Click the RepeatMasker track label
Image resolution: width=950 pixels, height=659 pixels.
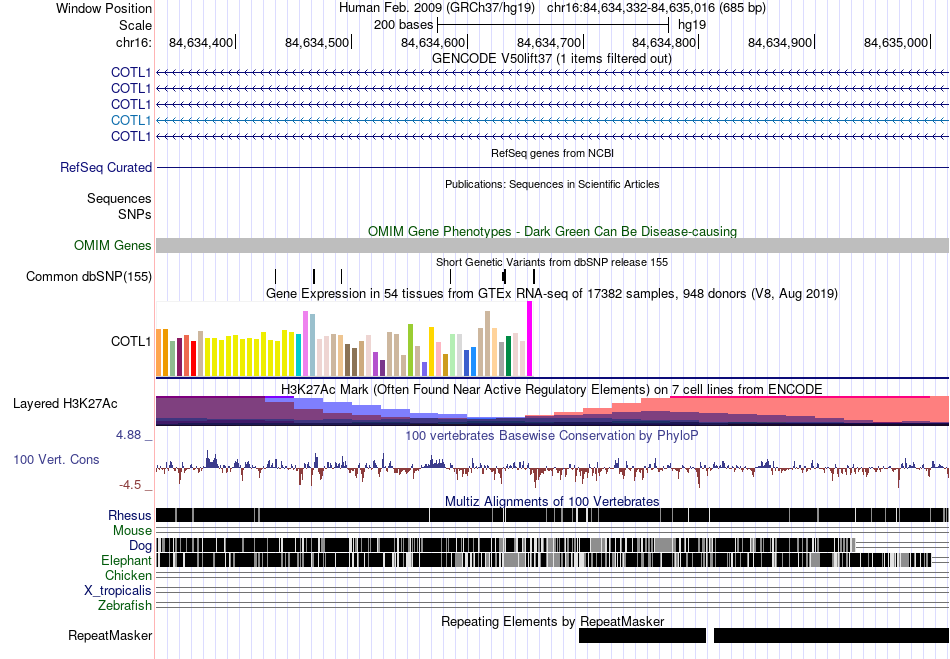[110, 636]
